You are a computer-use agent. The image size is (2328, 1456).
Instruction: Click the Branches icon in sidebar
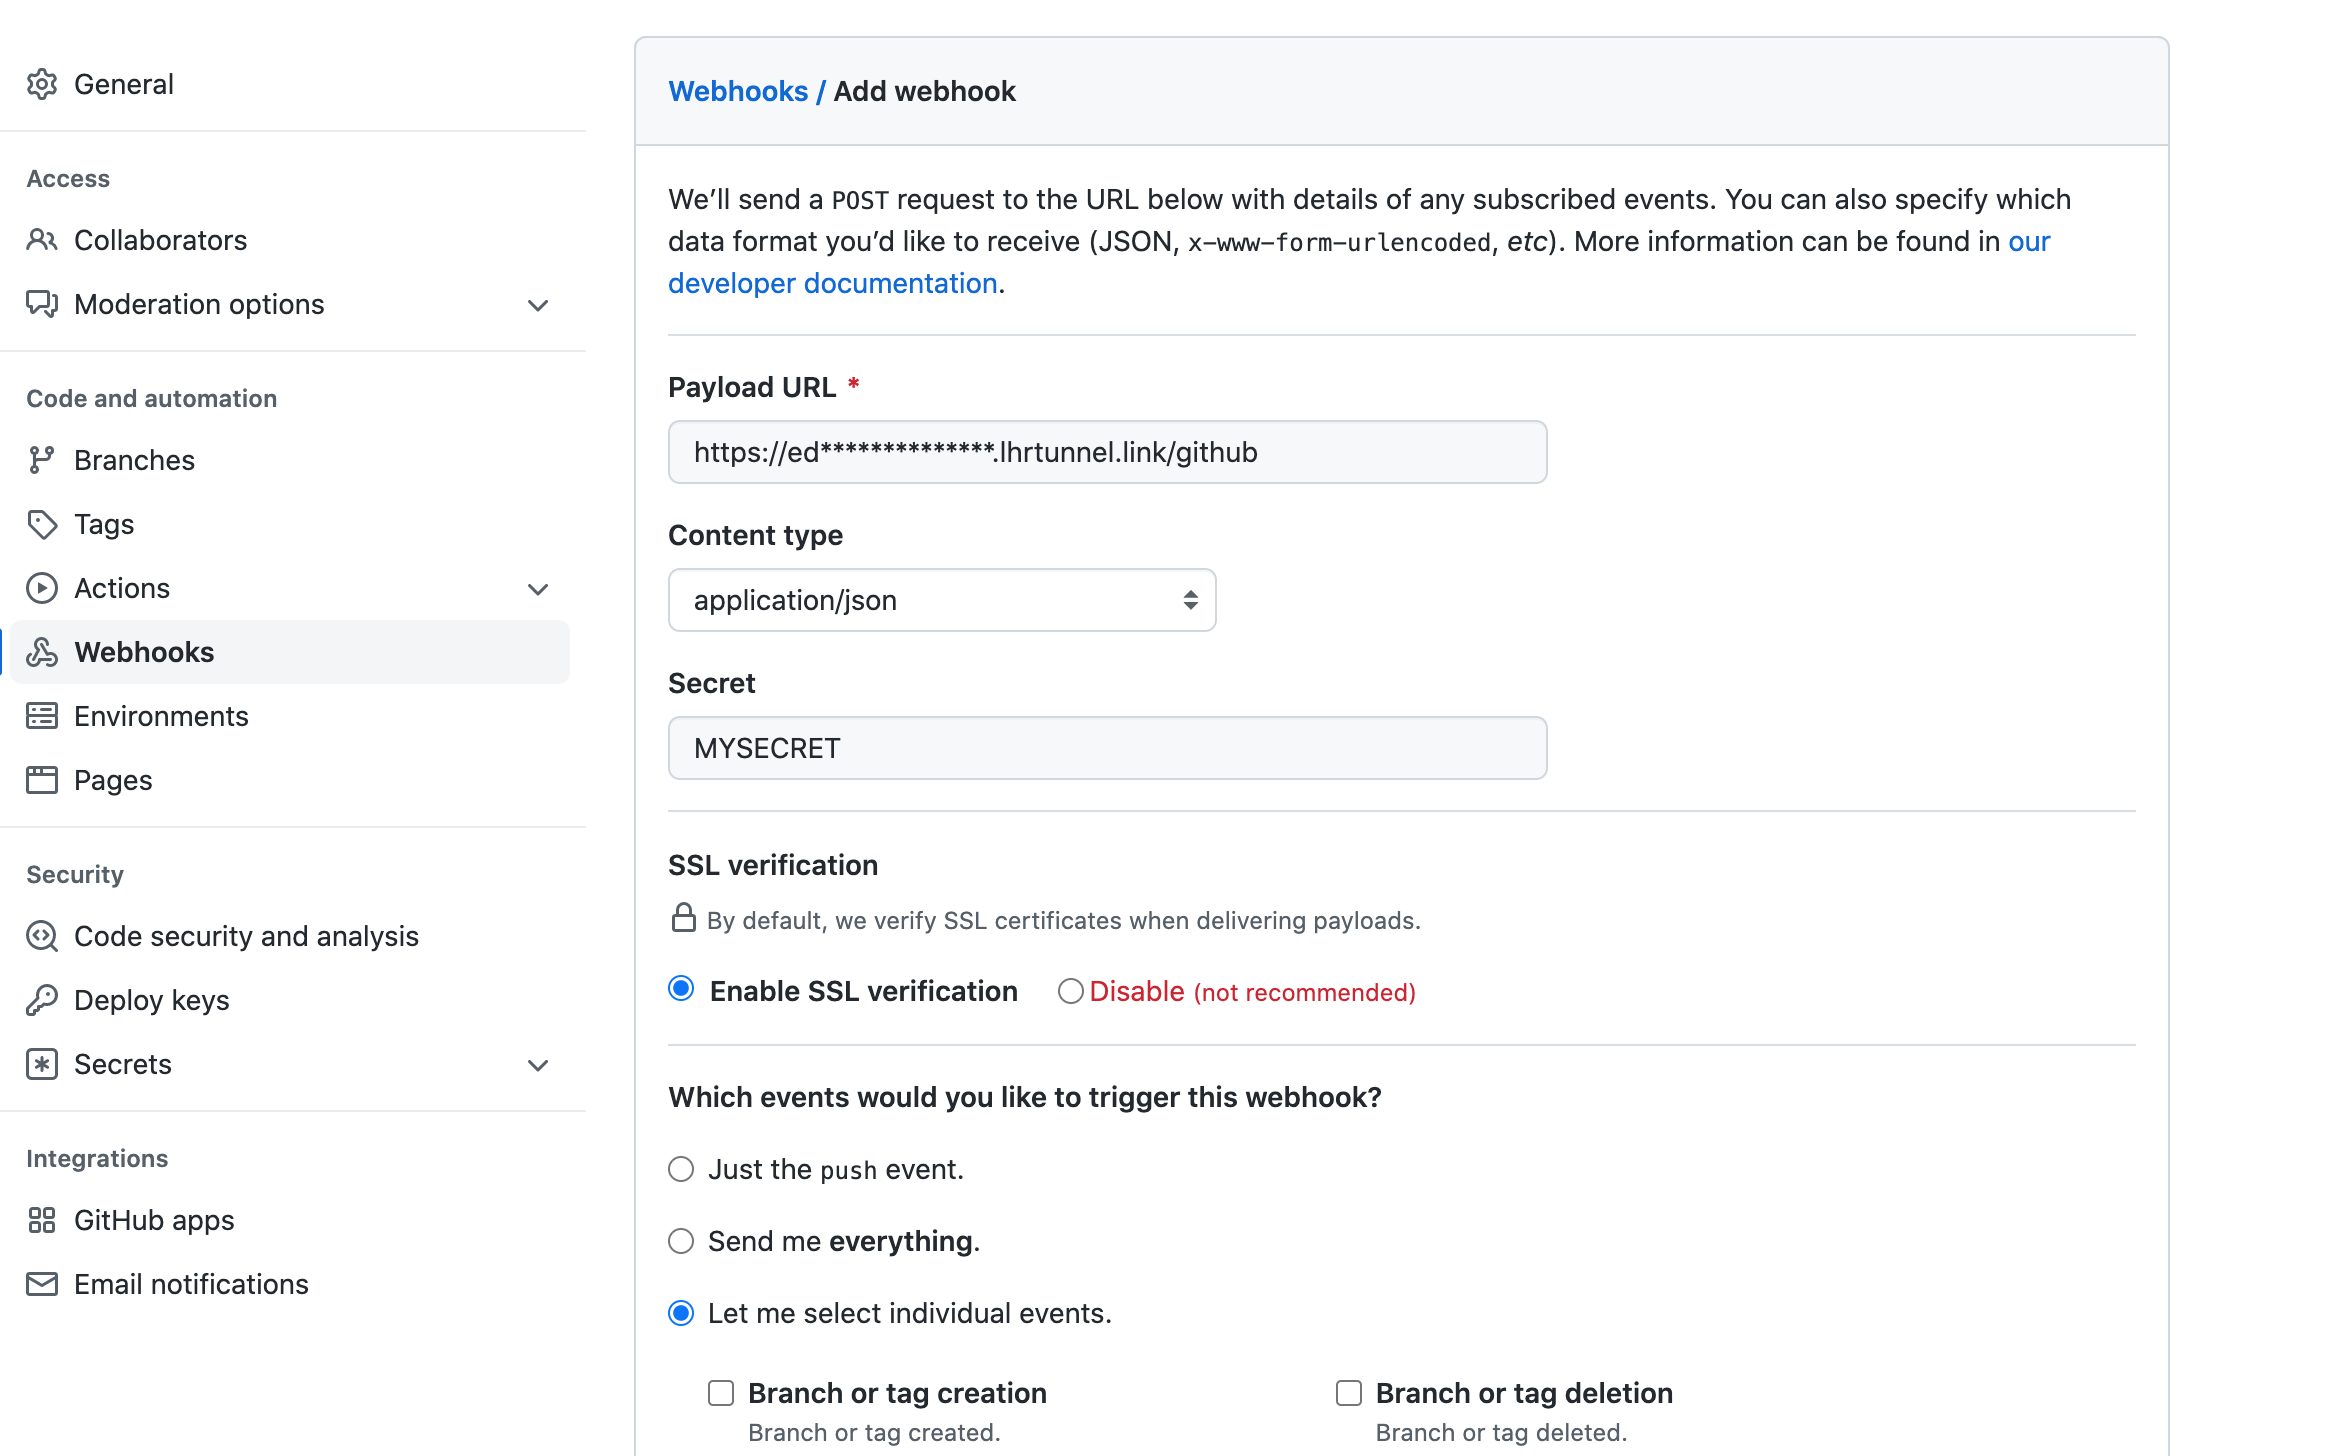click(43, 460)
